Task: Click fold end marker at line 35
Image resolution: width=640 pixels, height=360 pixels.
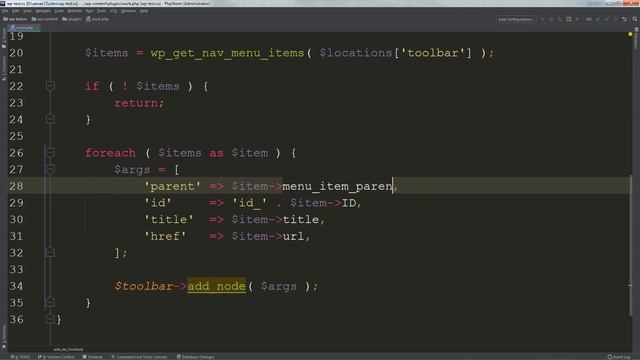Action: 50,302
